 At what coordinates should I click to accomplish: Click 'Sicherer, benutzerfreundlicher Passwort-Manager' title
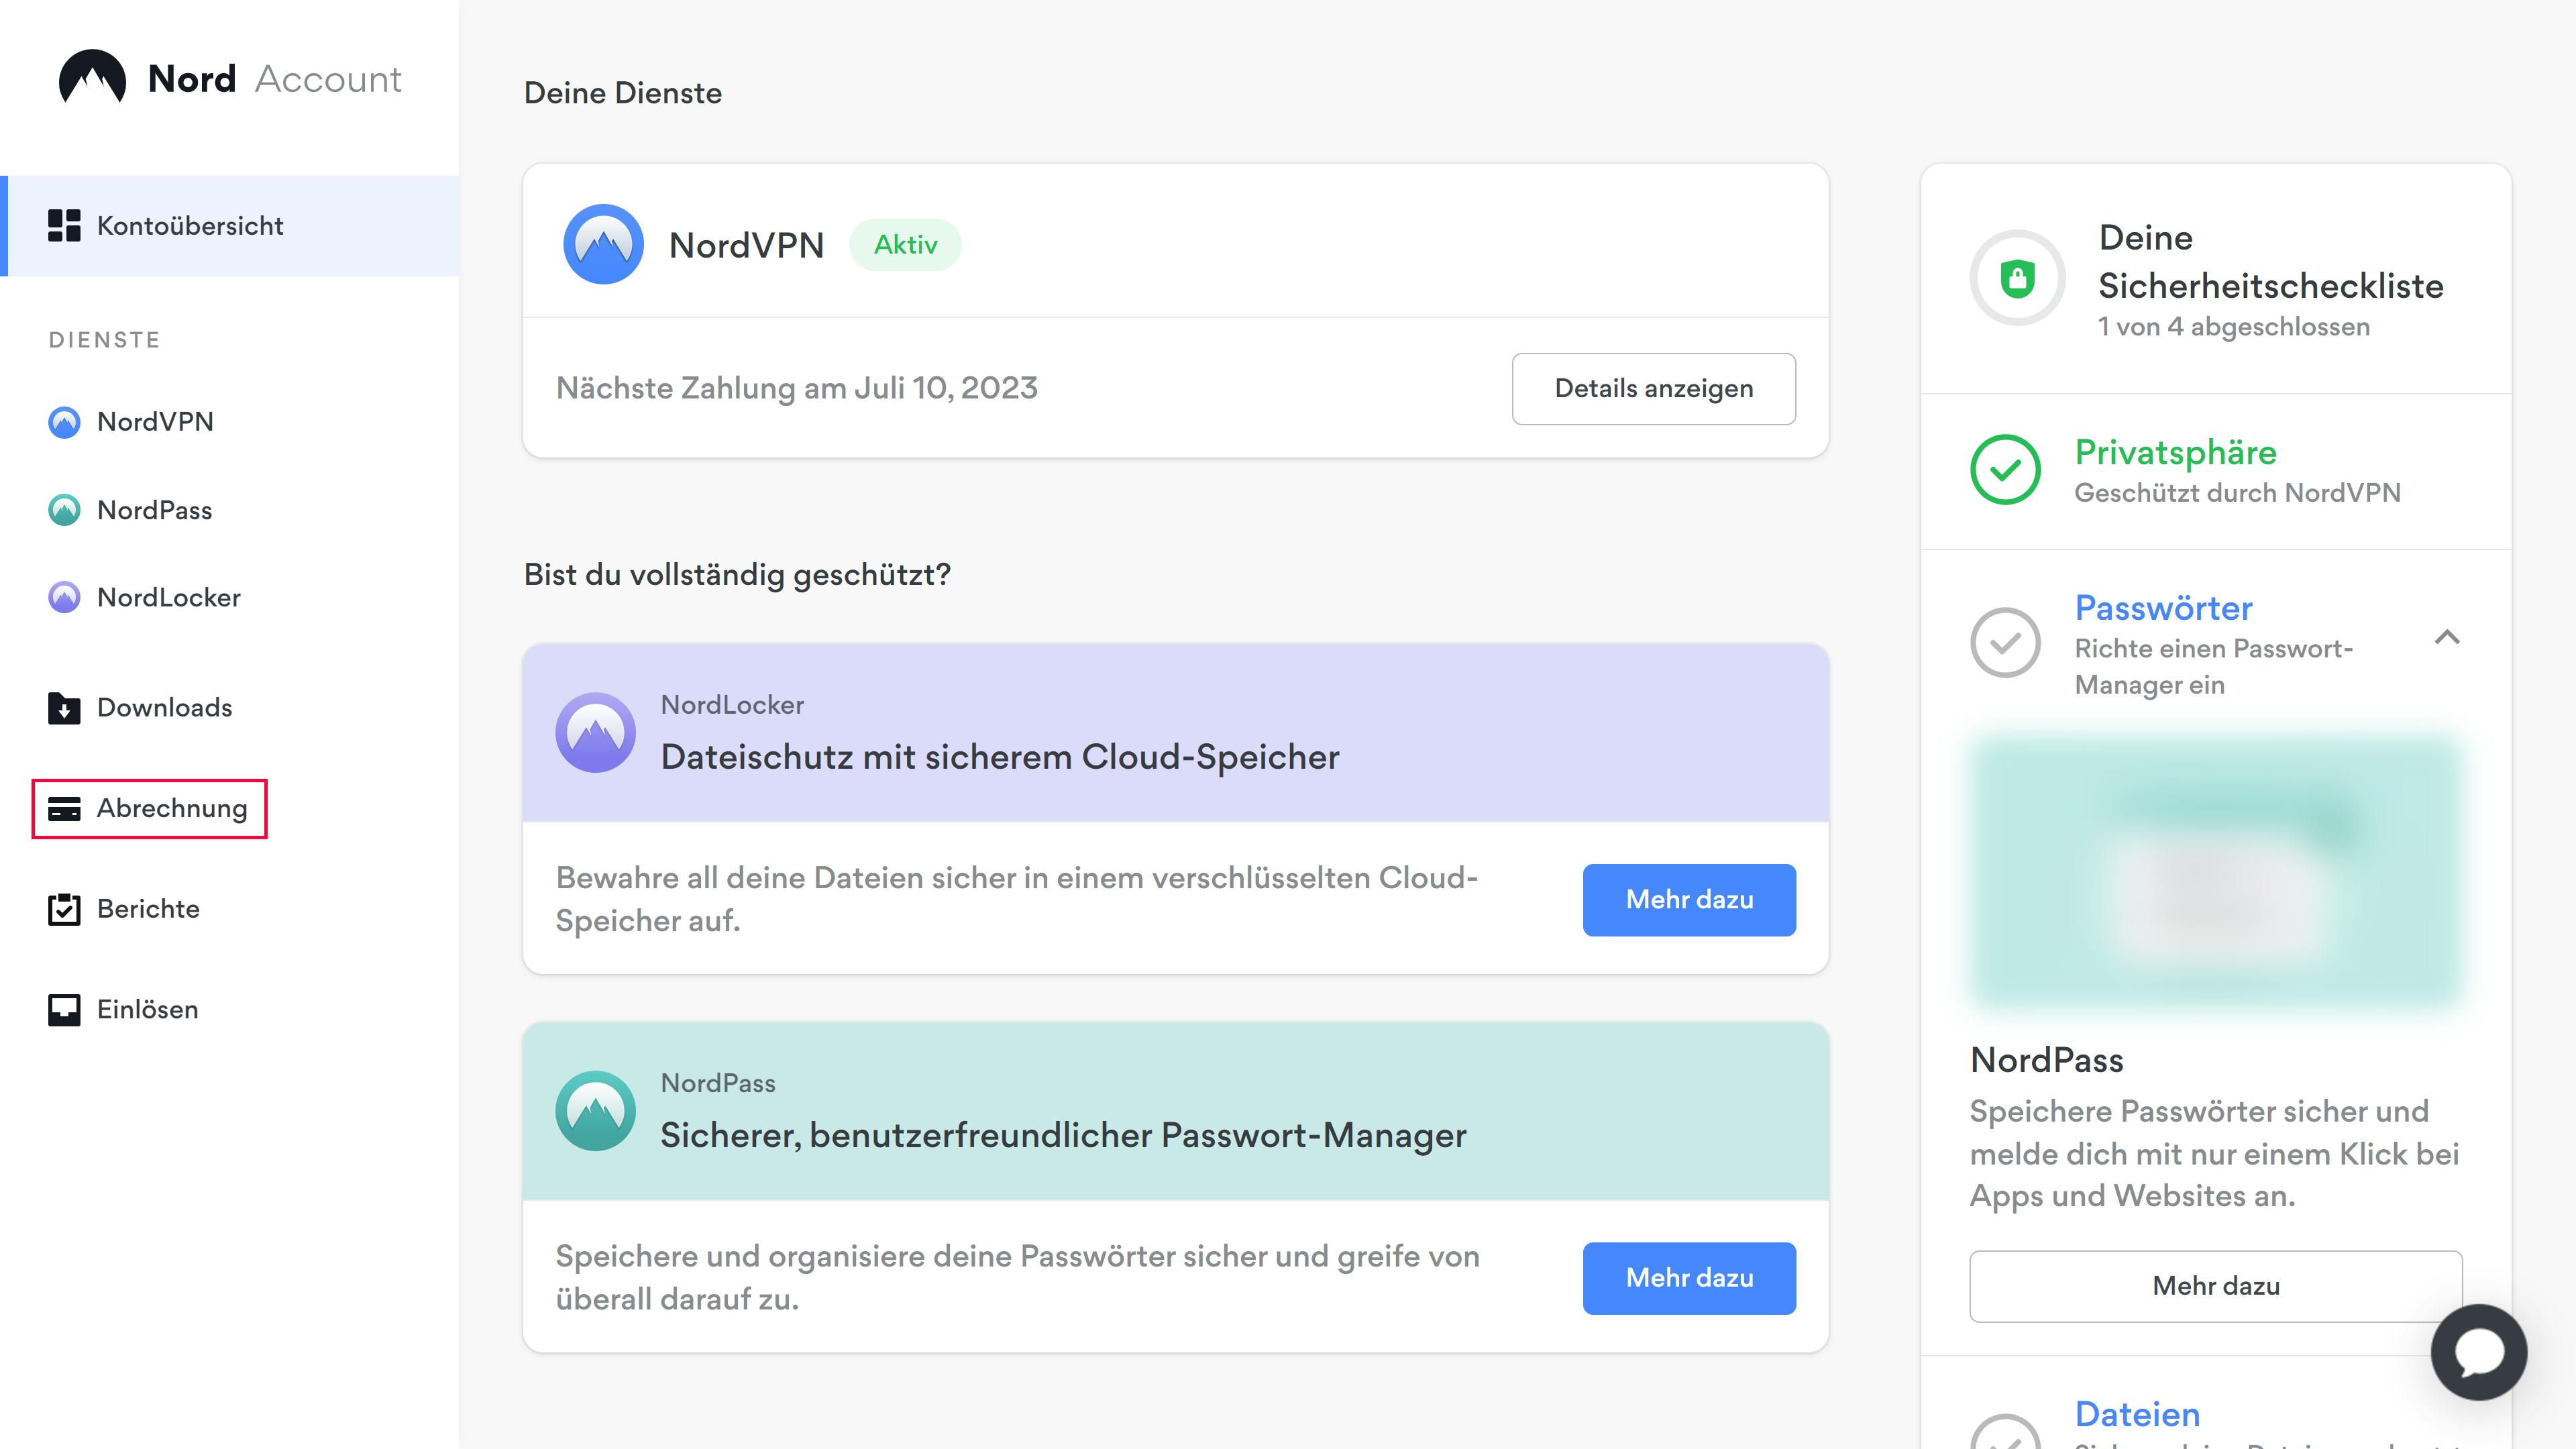(x=1063, y=1135)
